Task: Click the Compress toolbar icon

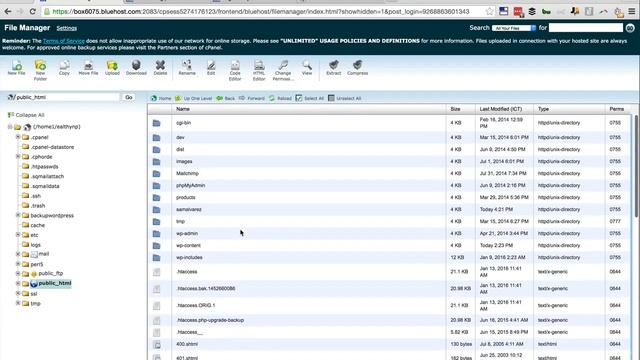Action: point(358,68)
